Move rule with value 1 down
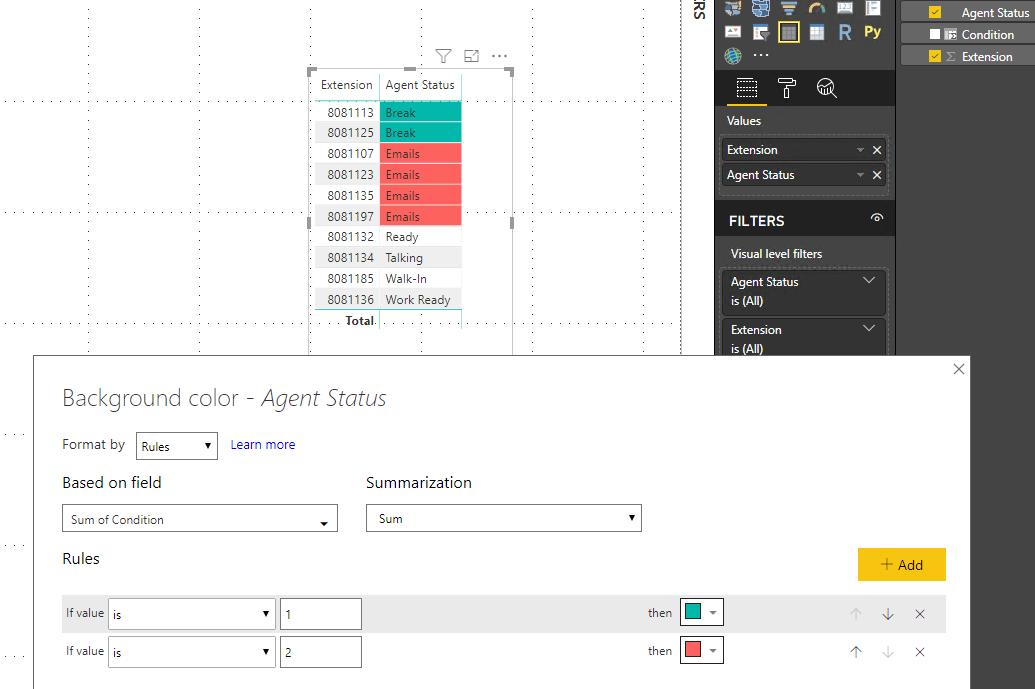The image size is (1035, 689). coord(888,614)
